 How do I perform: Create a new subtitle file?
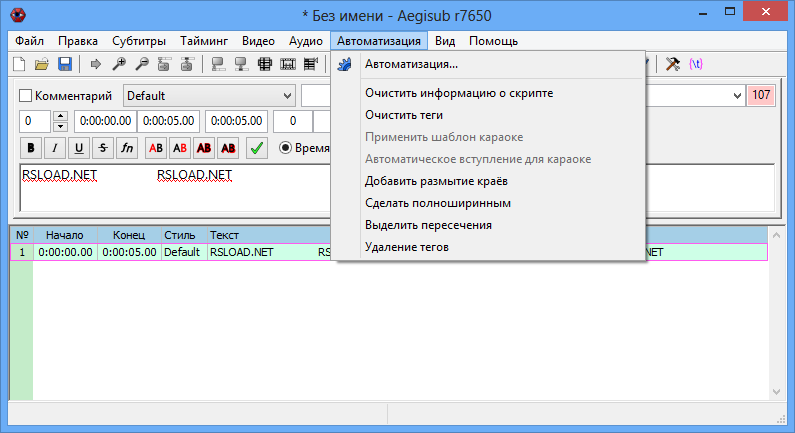coord(19,64)
